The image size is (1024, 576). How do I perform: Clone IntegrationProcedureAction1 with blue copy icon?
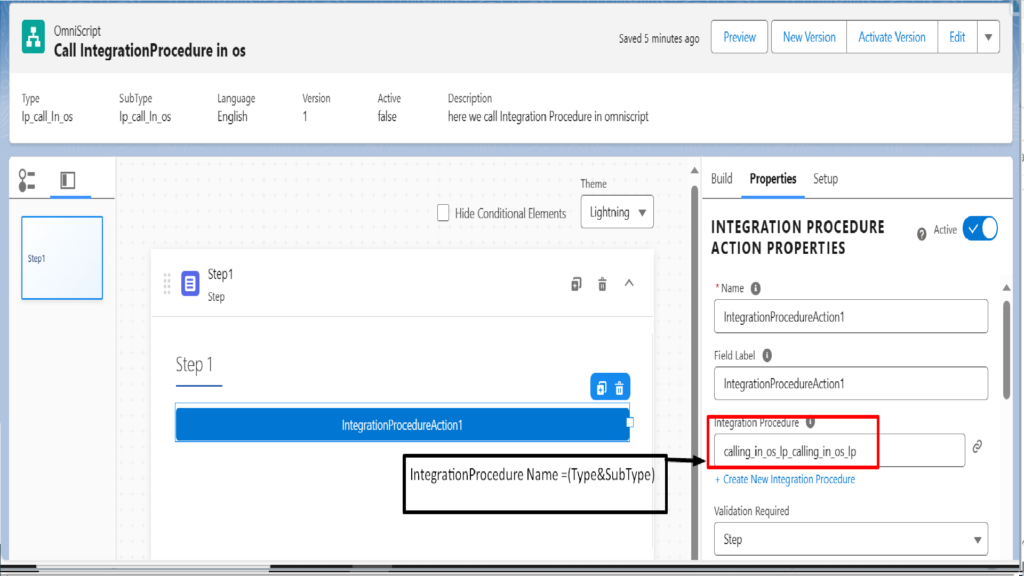[x=601, y=388]
